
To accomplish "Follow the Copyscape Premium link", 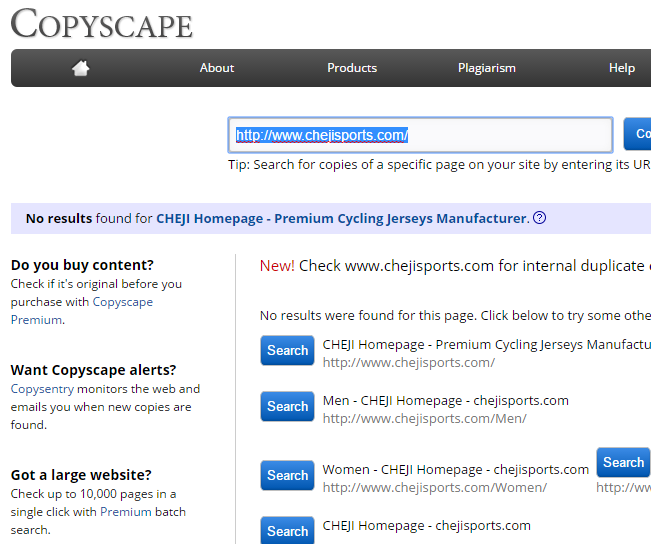I will click(82, 311).
